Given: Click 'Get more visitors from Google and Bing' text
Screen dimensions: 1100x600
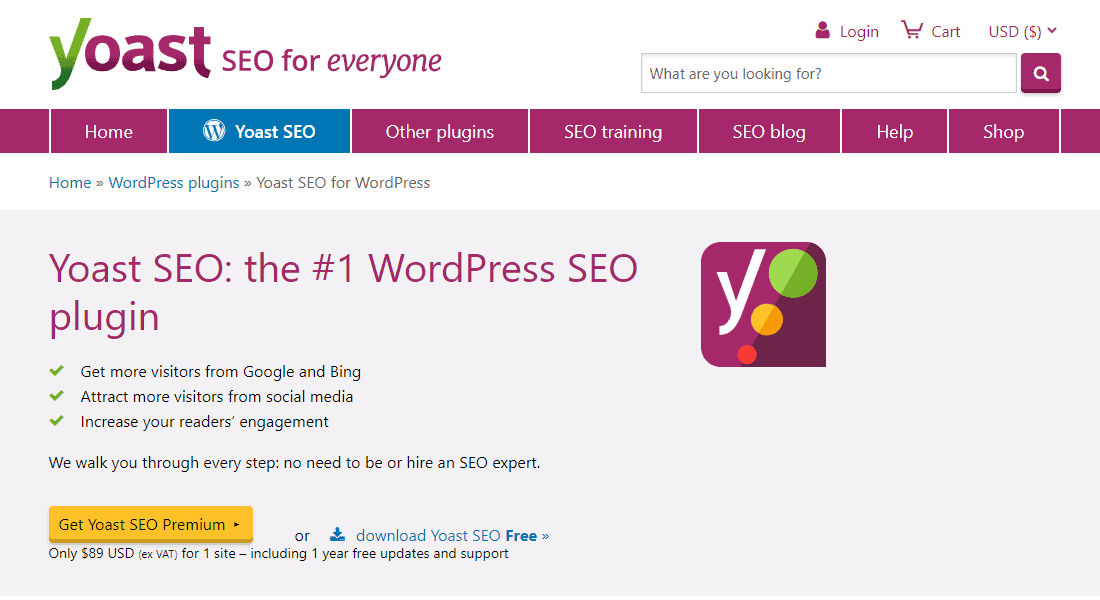Looking at the screenshot, I should point(221,371).
